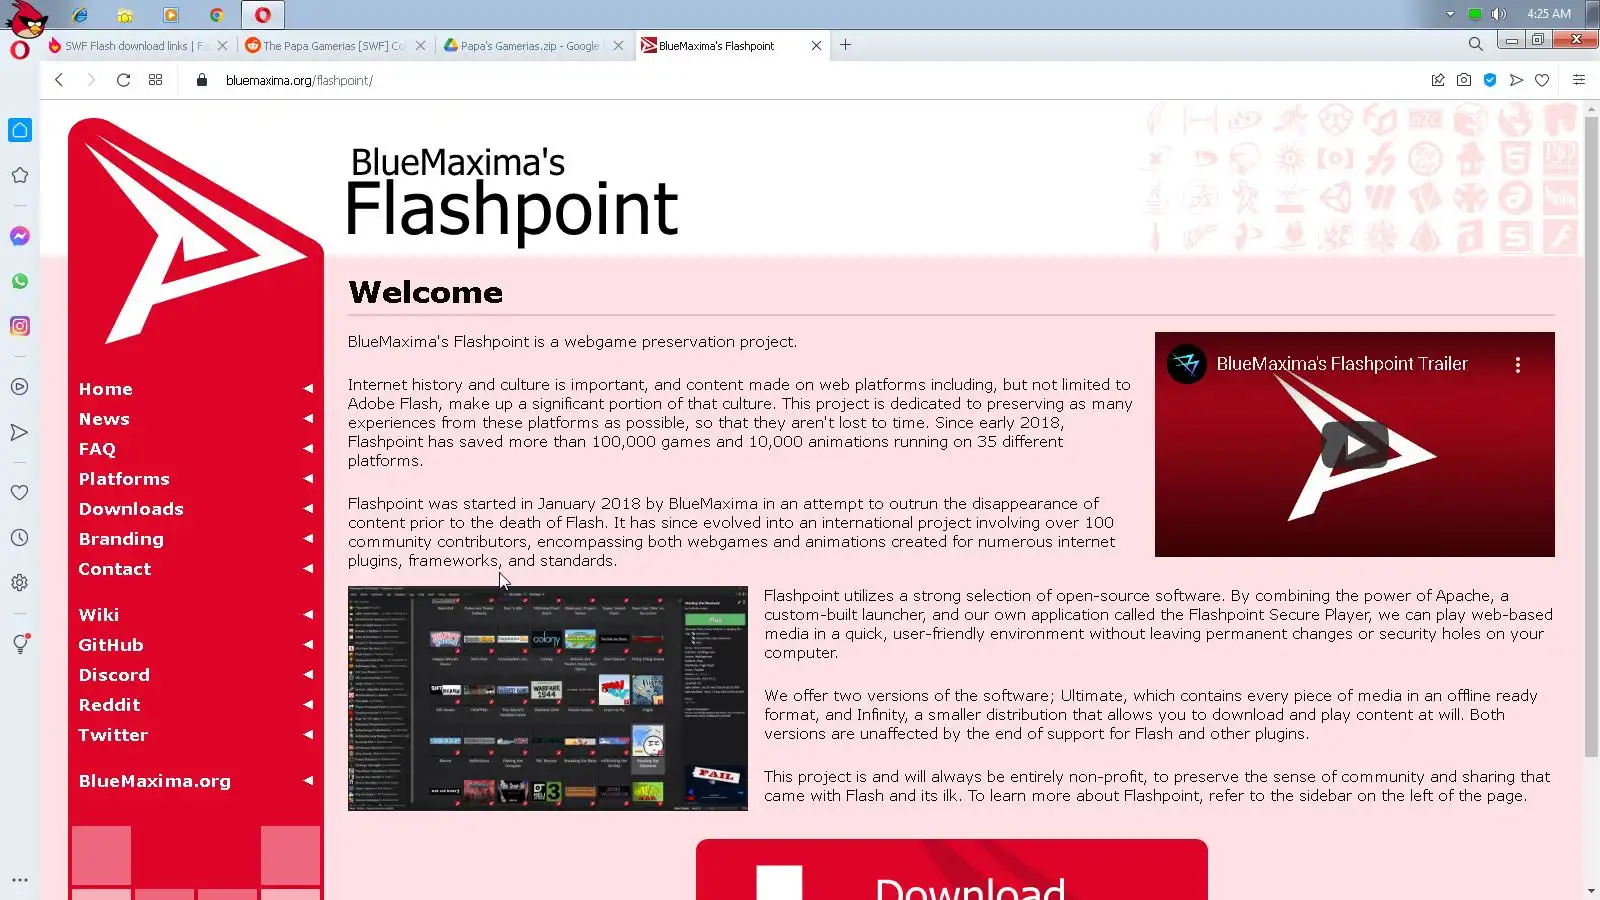Reload the current page

(123, 80)
